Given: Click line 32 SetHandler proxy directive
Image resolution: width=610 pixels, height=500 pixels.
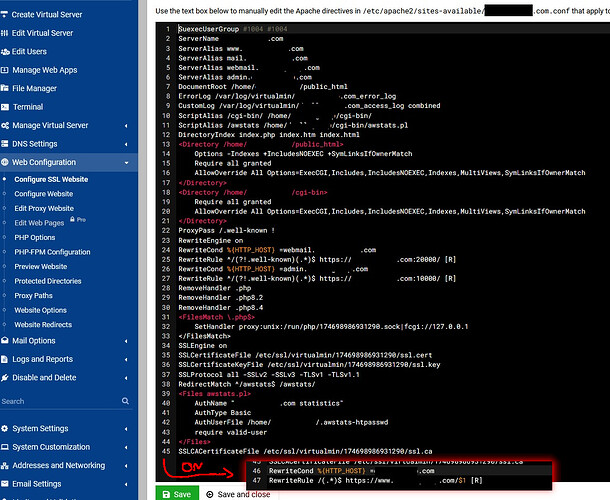Looking at the screenshot, I should point(331,327).
